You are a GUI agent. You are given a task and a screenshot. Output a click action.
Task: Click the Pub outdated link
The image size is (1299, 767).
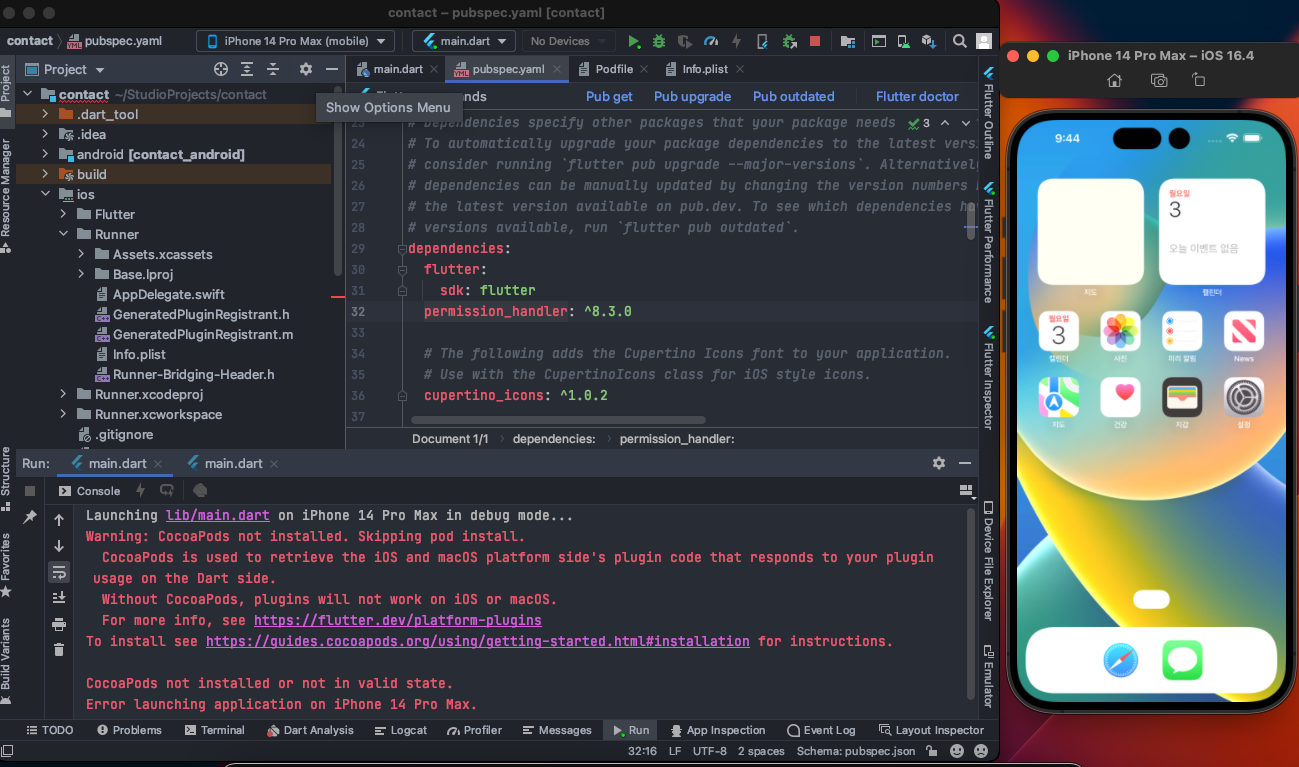click(x=793, y=97)
